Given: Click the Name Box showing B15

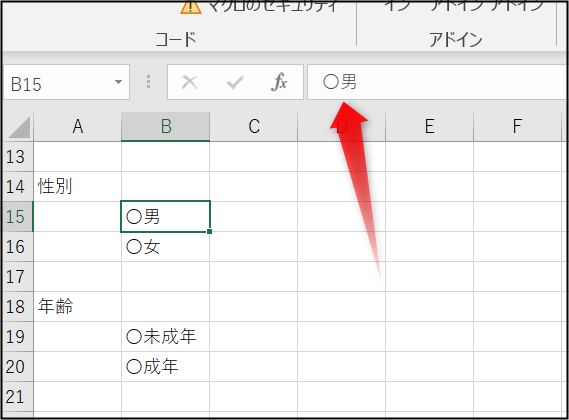Looking at the screenshot, I should [x=66, y=82].
